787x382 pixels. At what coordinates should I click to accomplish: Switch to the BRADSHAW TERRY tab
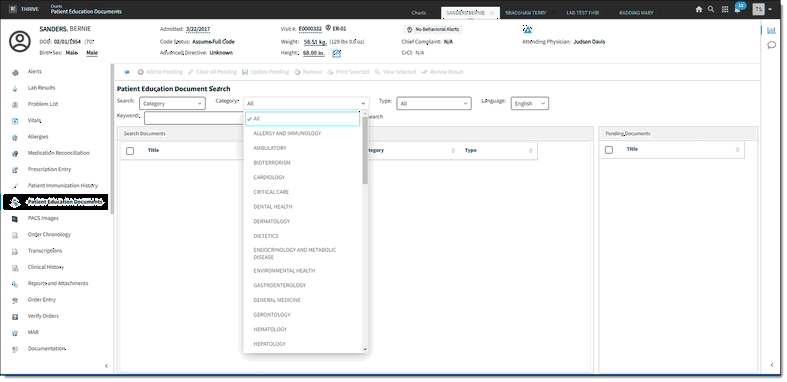pyautogui.click(x=526, y=13)
